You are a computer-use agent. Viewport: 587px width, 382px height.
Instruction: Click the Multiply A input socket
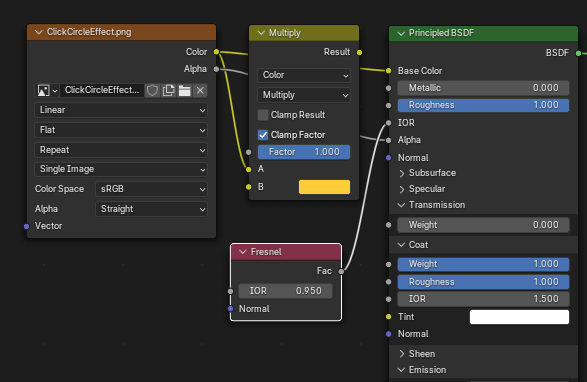pos(249,170)
